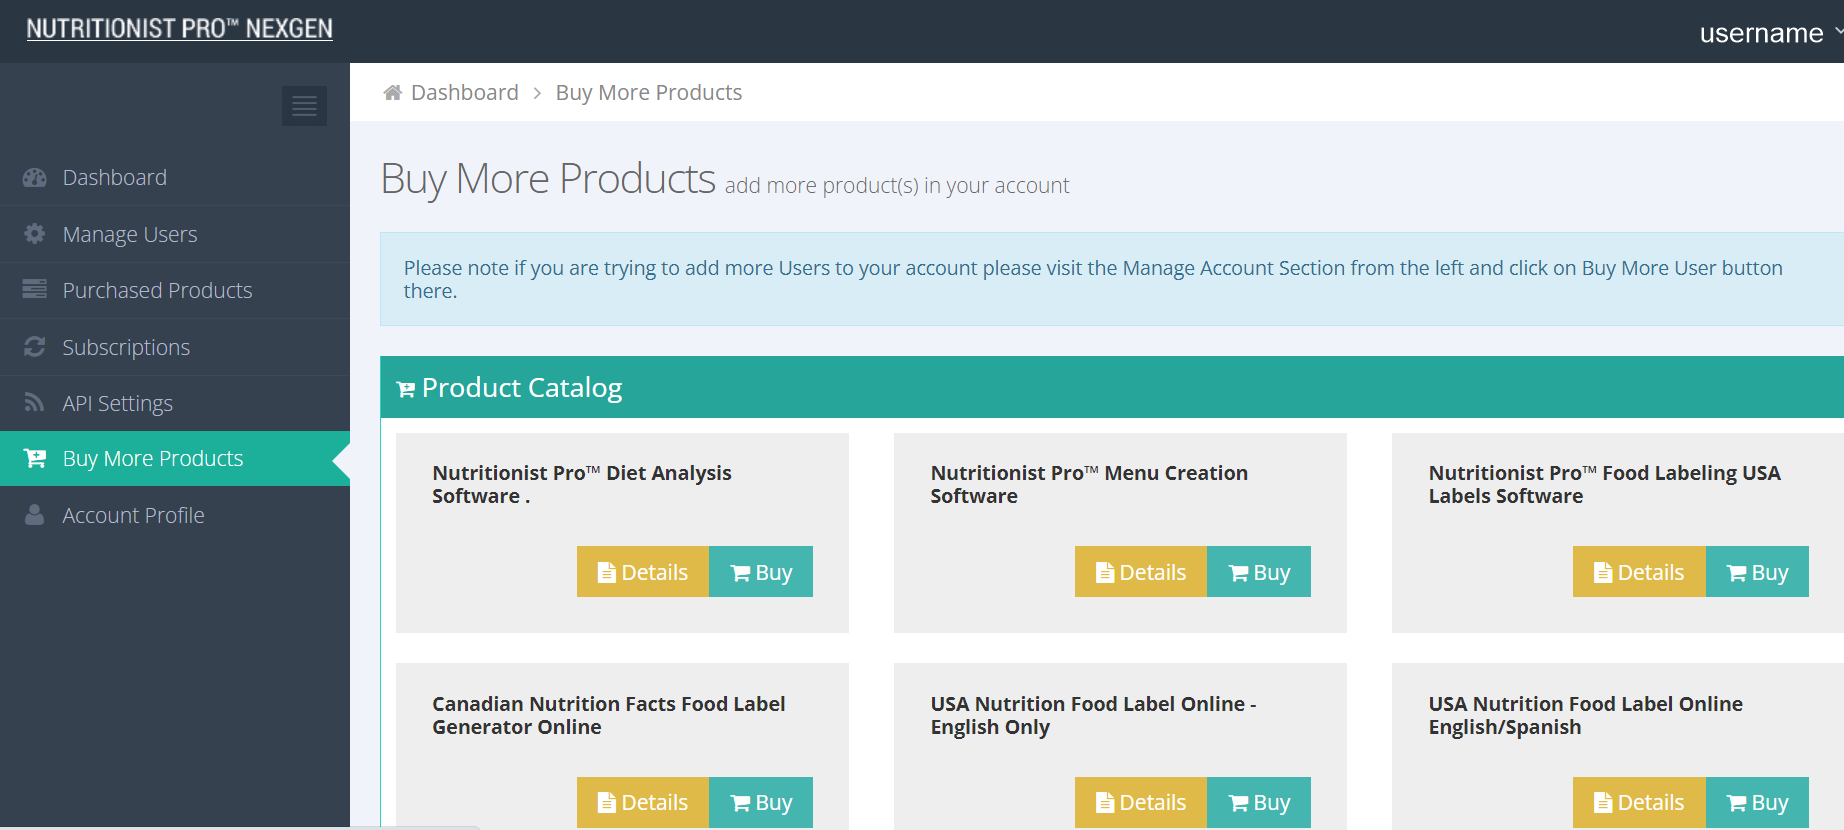This screenshot has width=1844, height=830.
Task: Click the home icon in breadcrumb
Action: tap(393, 92)
